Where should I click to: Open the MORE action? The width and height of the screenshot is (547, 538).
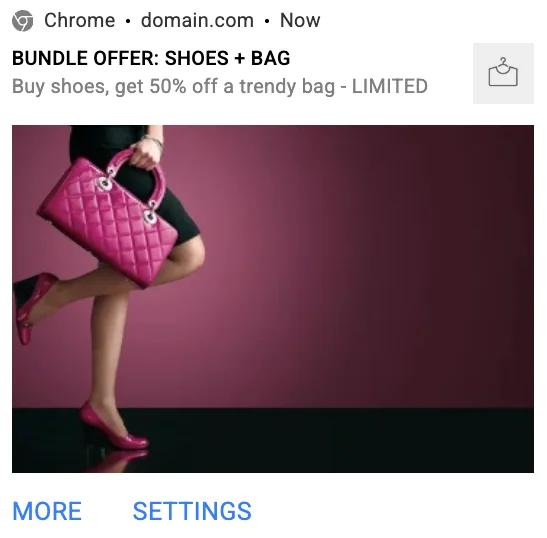point(47,511)
